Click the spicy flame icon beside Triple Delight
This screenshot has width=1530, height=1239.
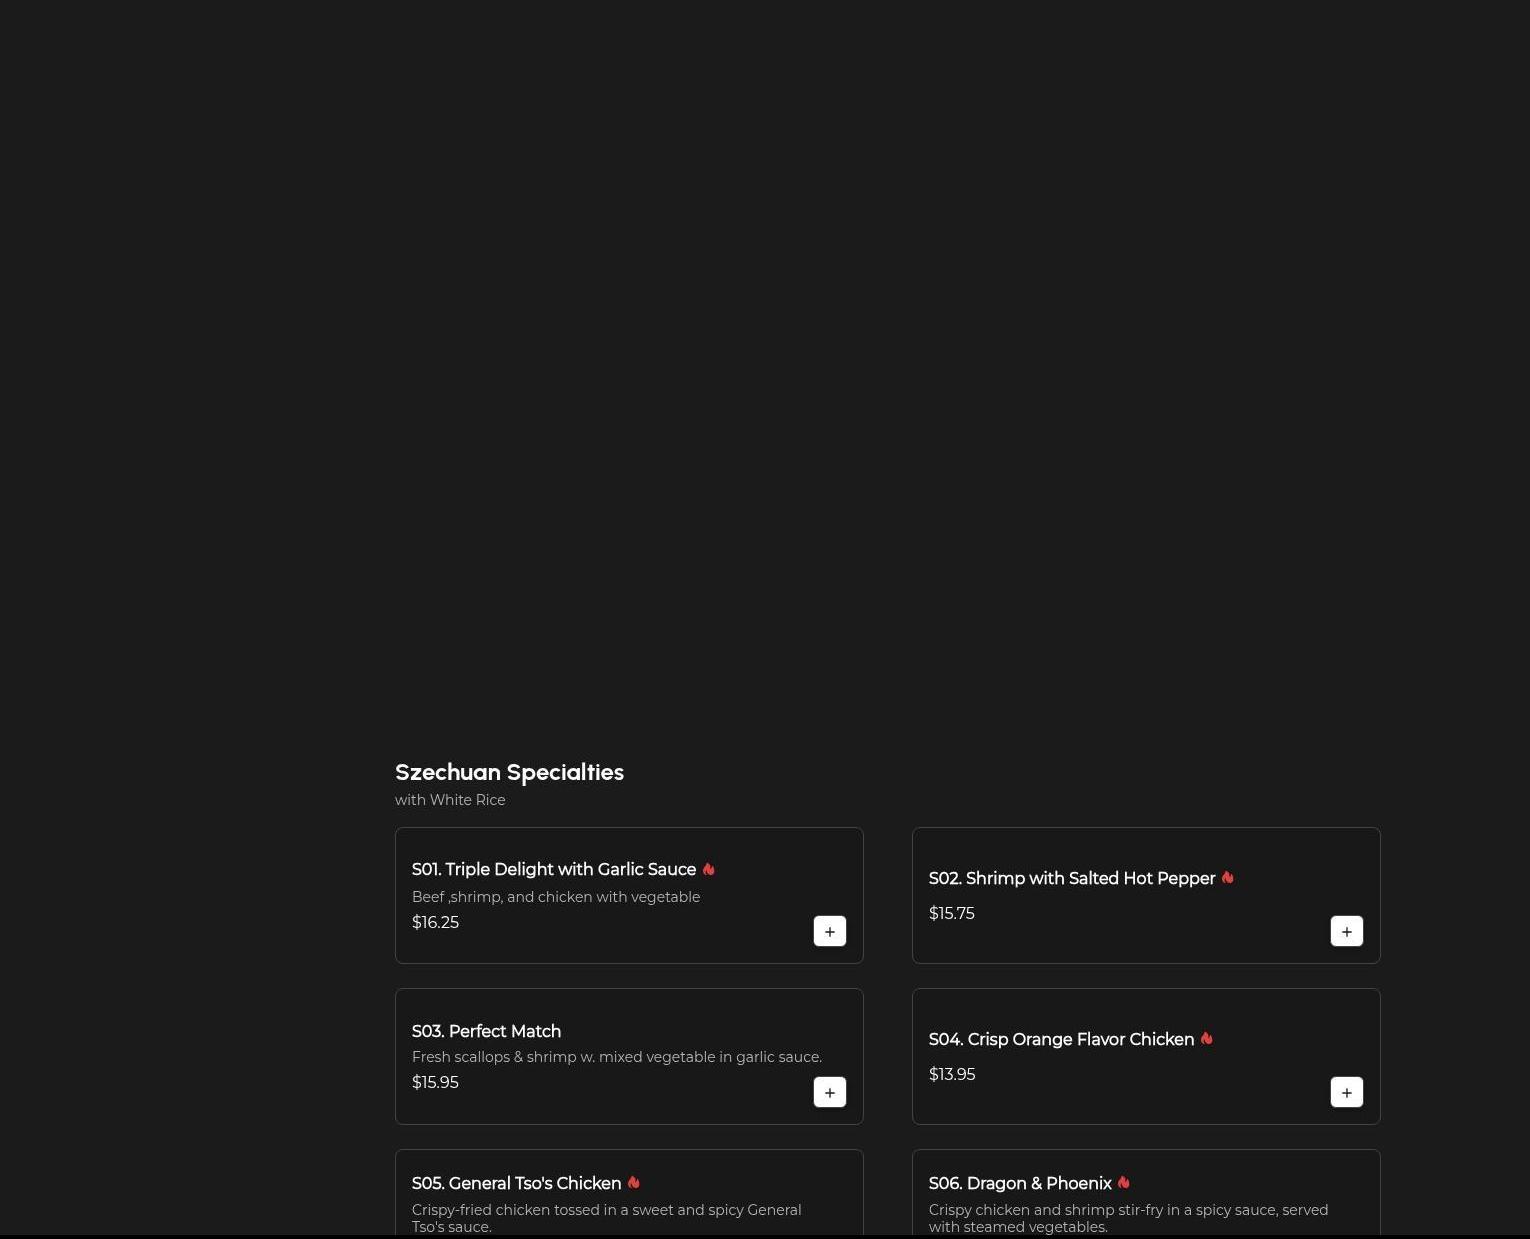pyautogui.click(x=709, y=869)
